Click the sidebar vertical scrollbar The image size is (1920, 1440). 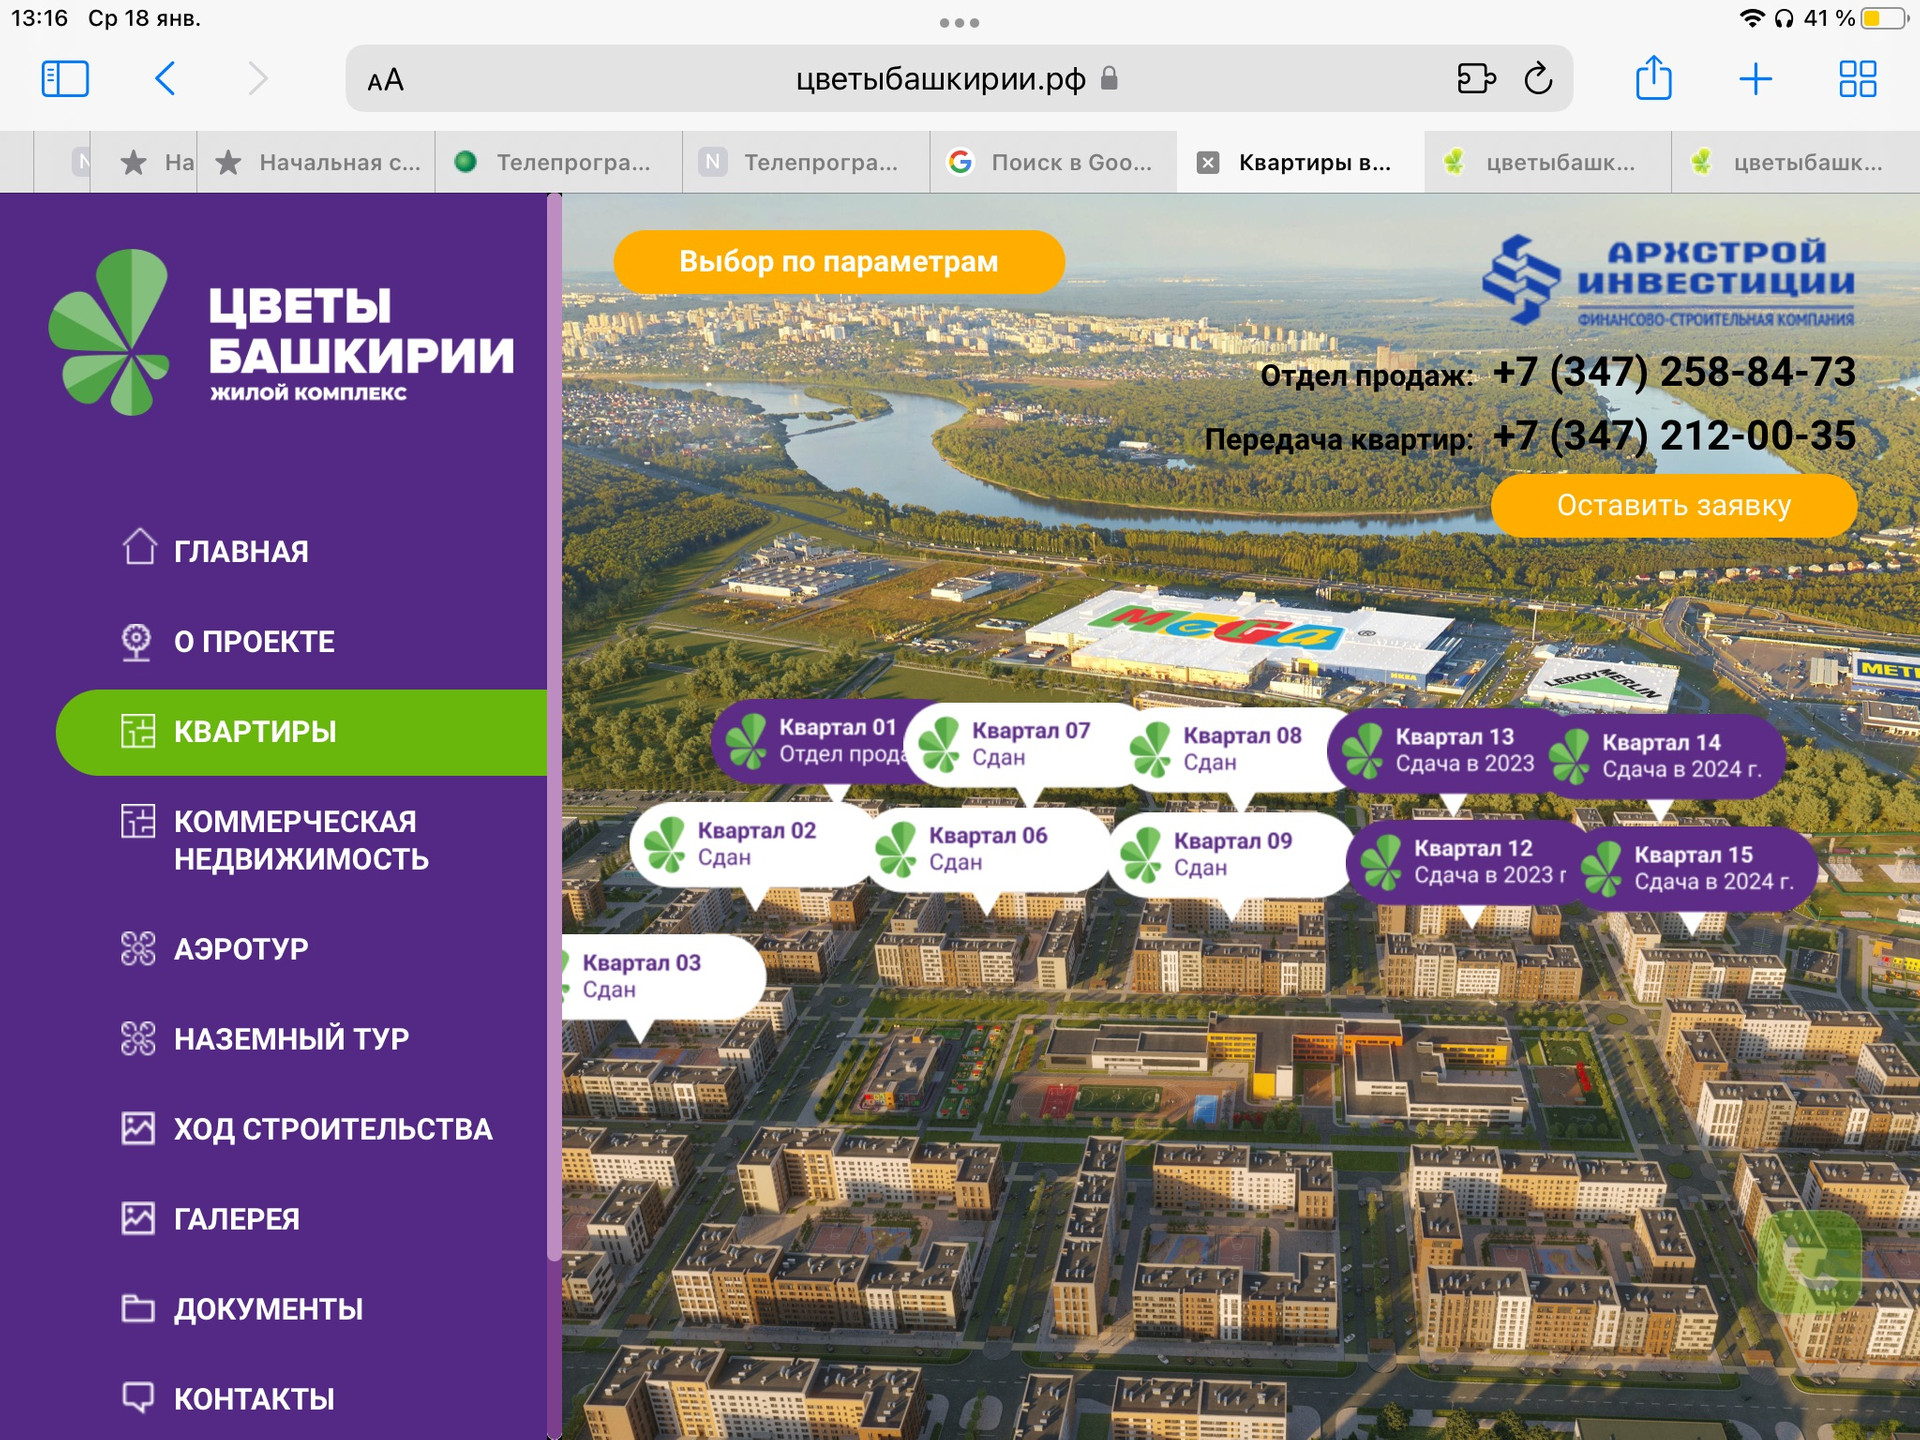coord(554,730)
